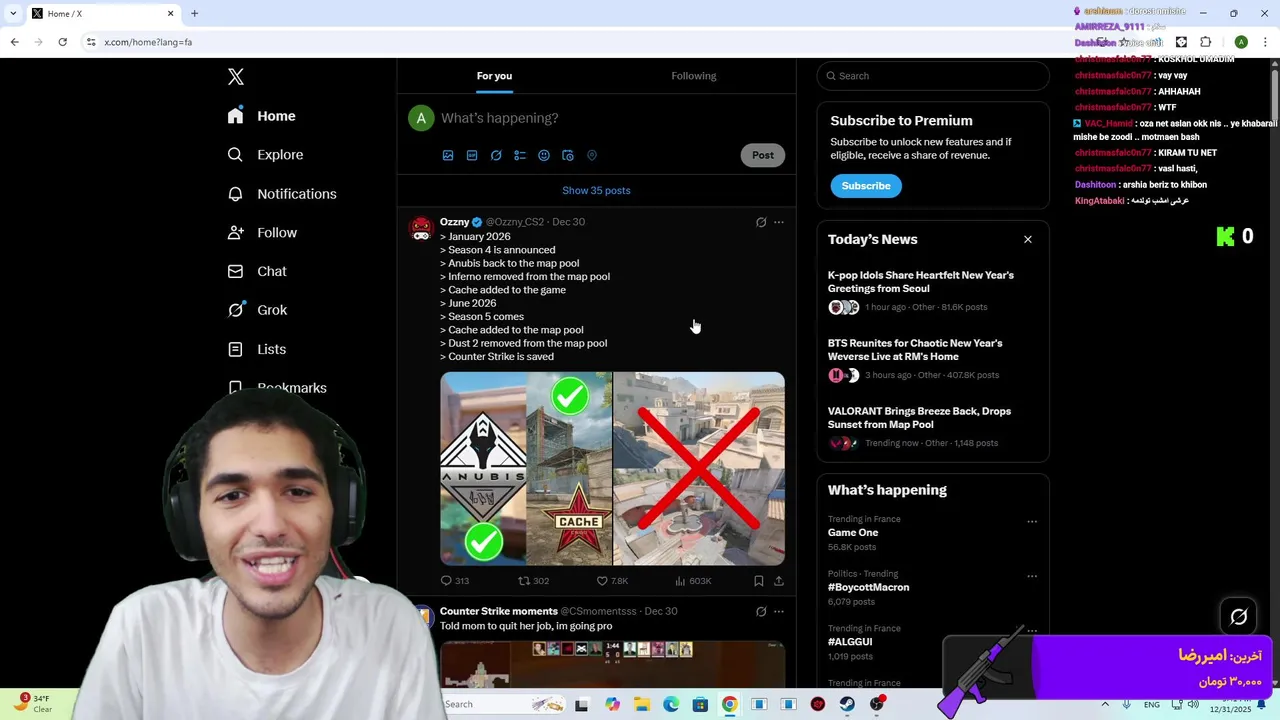
Task: Open a new browser tab
Action: 194,14
